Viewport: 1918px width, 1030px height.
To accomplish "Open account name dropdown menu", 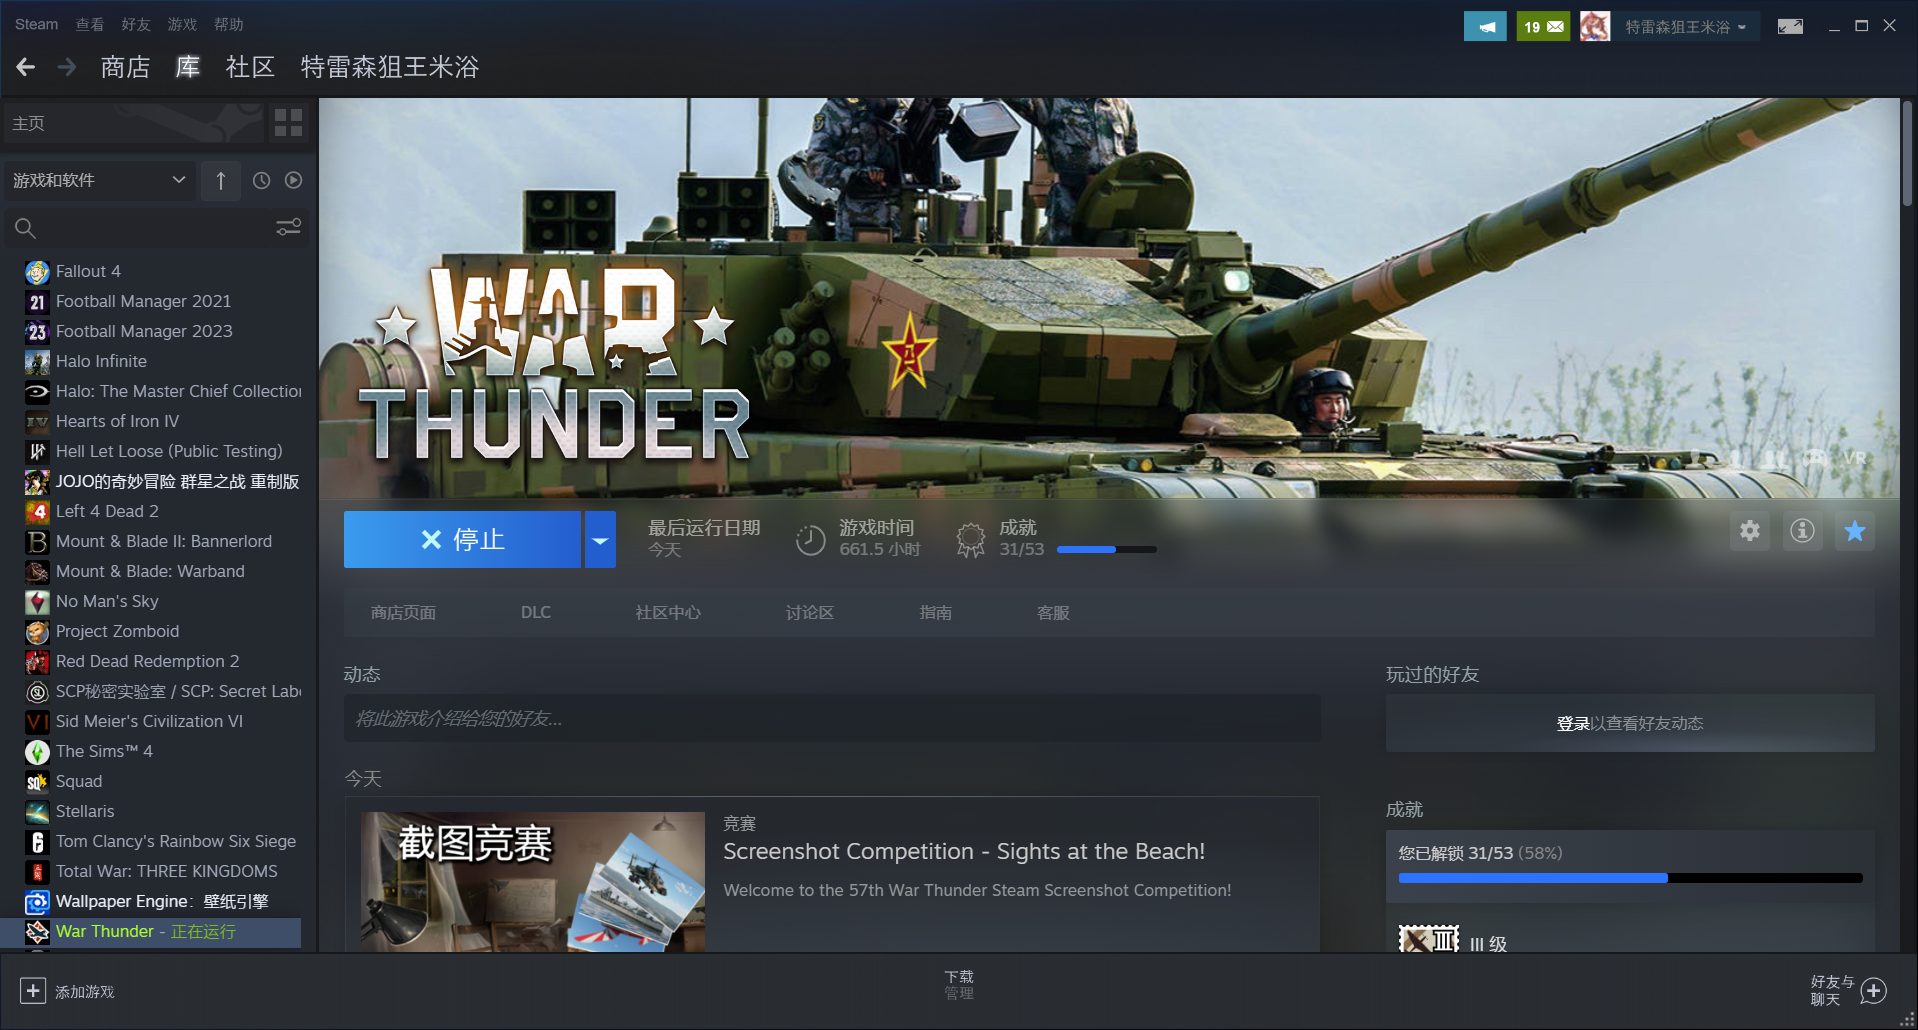I will (x=1686, y=27).
